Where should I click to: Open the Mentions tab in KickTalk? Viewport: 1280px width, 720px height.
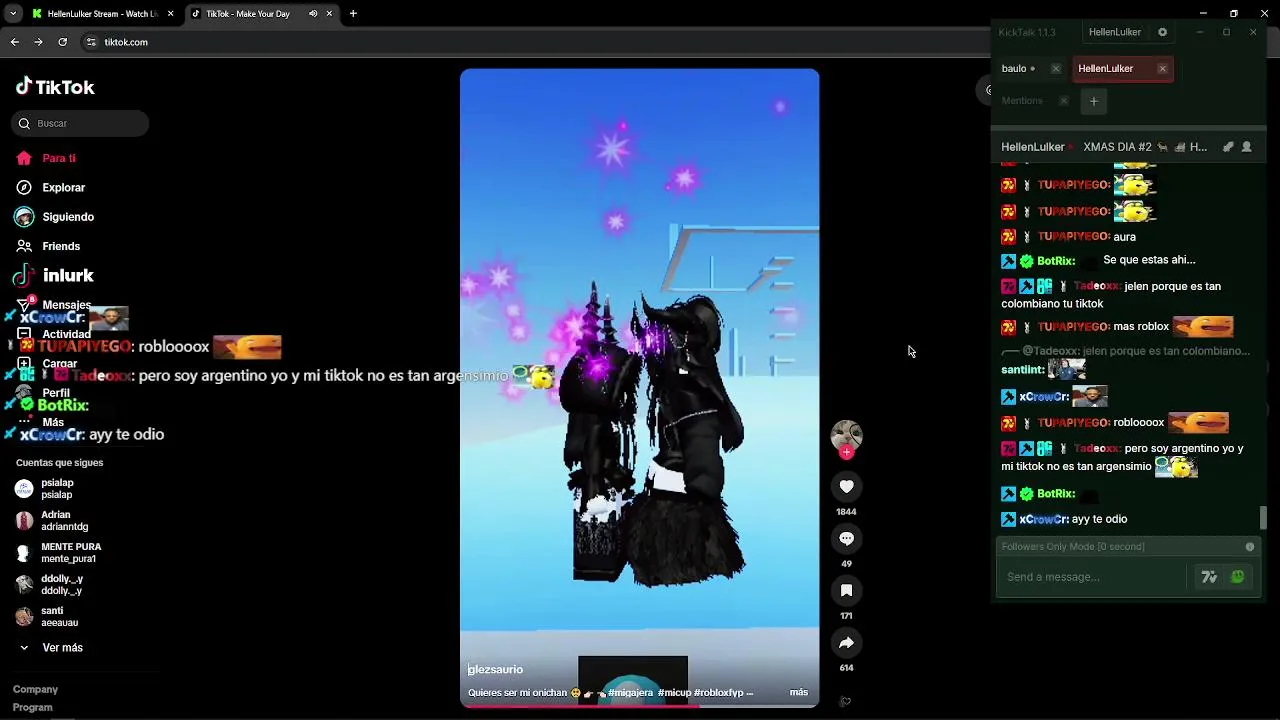(1022, 100)
